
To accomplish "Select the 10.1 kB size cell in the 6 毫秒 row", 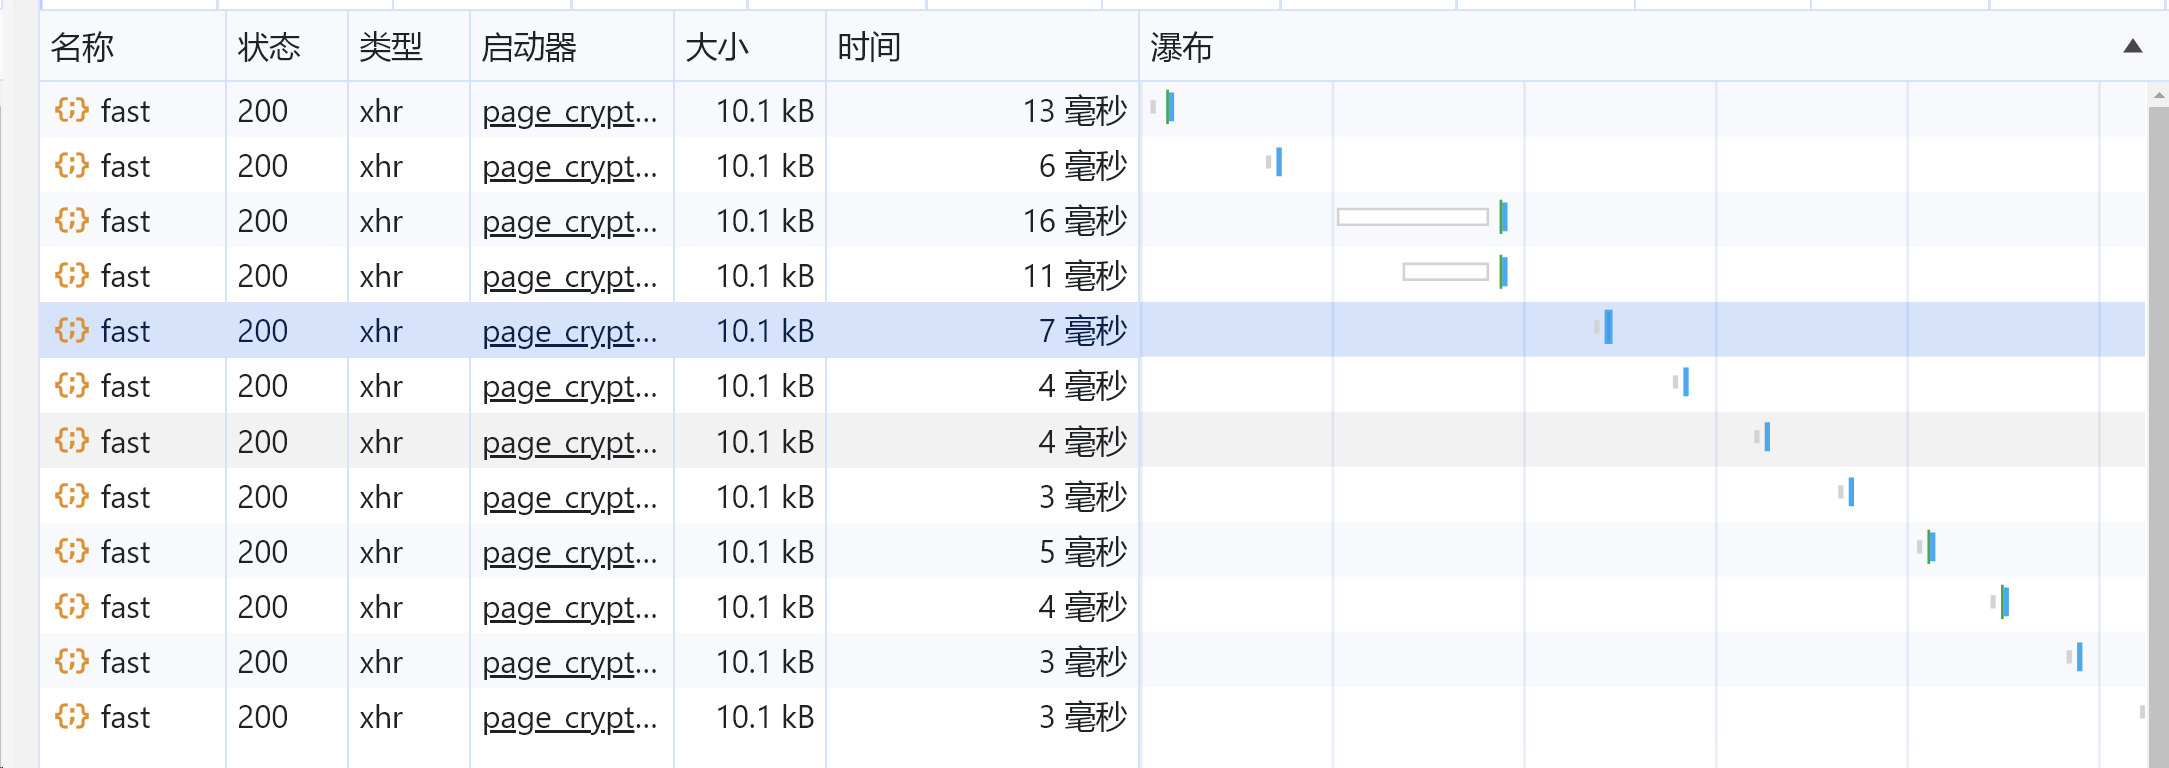I will (764, 166).
